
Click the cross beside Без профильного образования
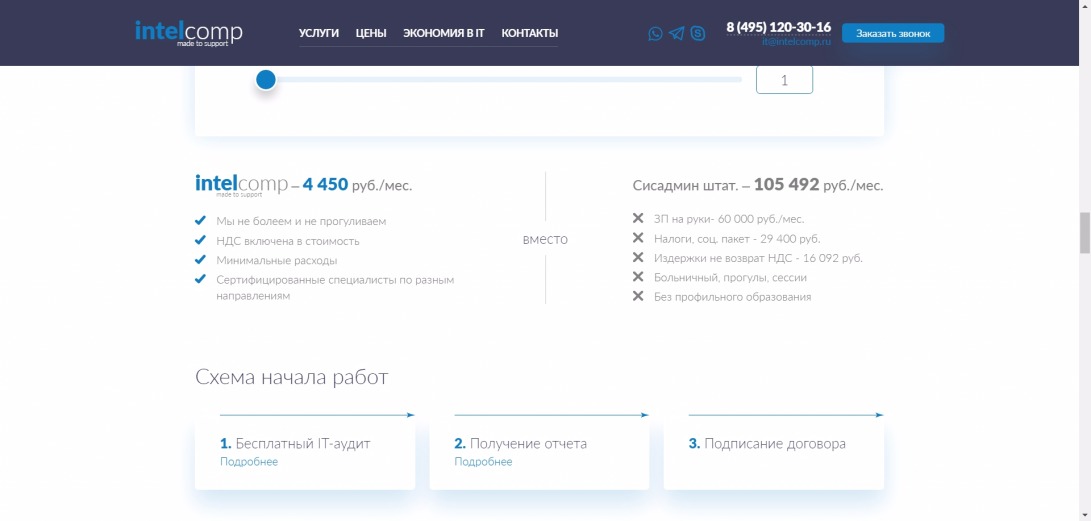[x=637, y=296]
